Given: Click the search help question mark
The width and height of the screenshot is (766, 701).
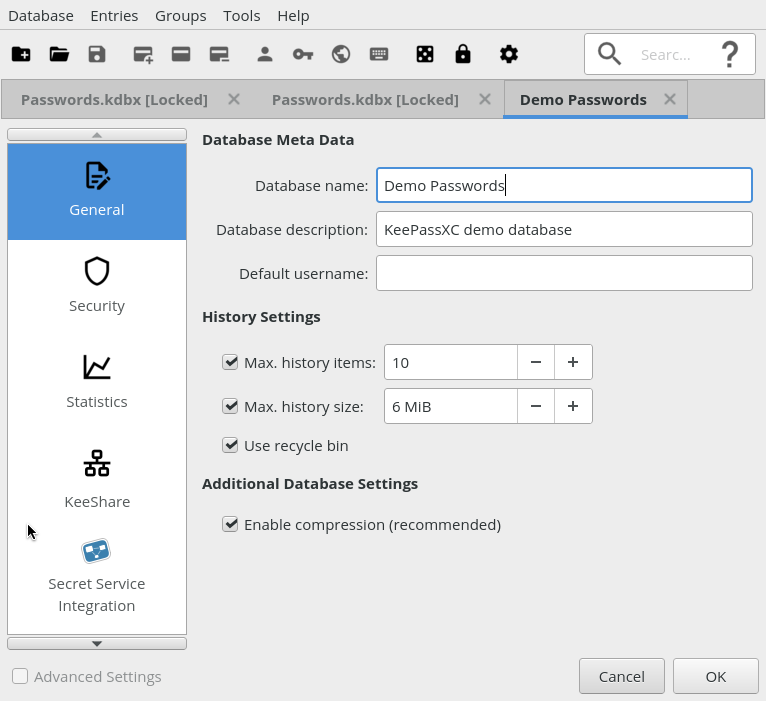Looking at the screenshot, I should tap(730, 54).
